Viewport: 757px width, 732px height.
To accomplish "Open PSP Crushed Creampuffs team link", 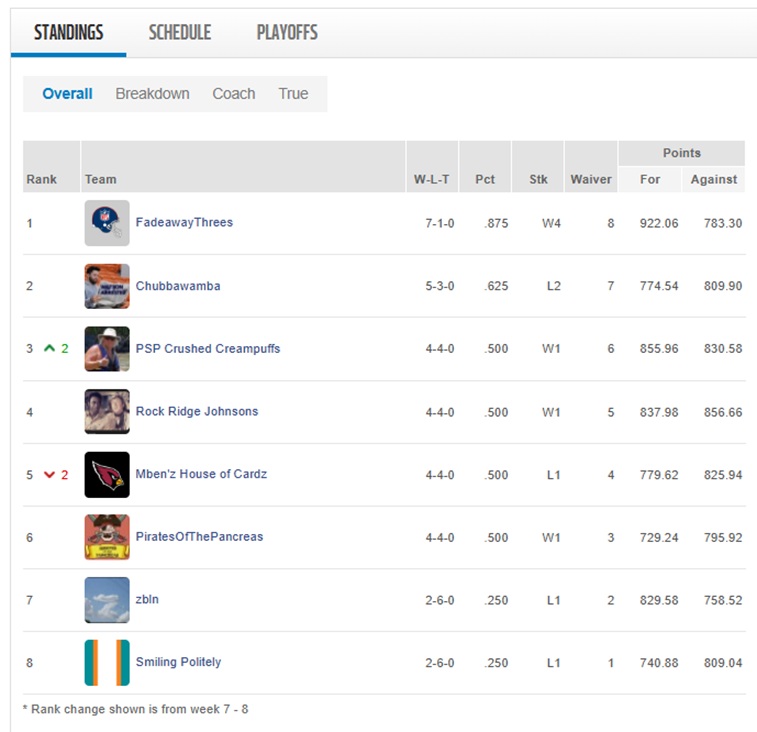I will pos(208,349).
